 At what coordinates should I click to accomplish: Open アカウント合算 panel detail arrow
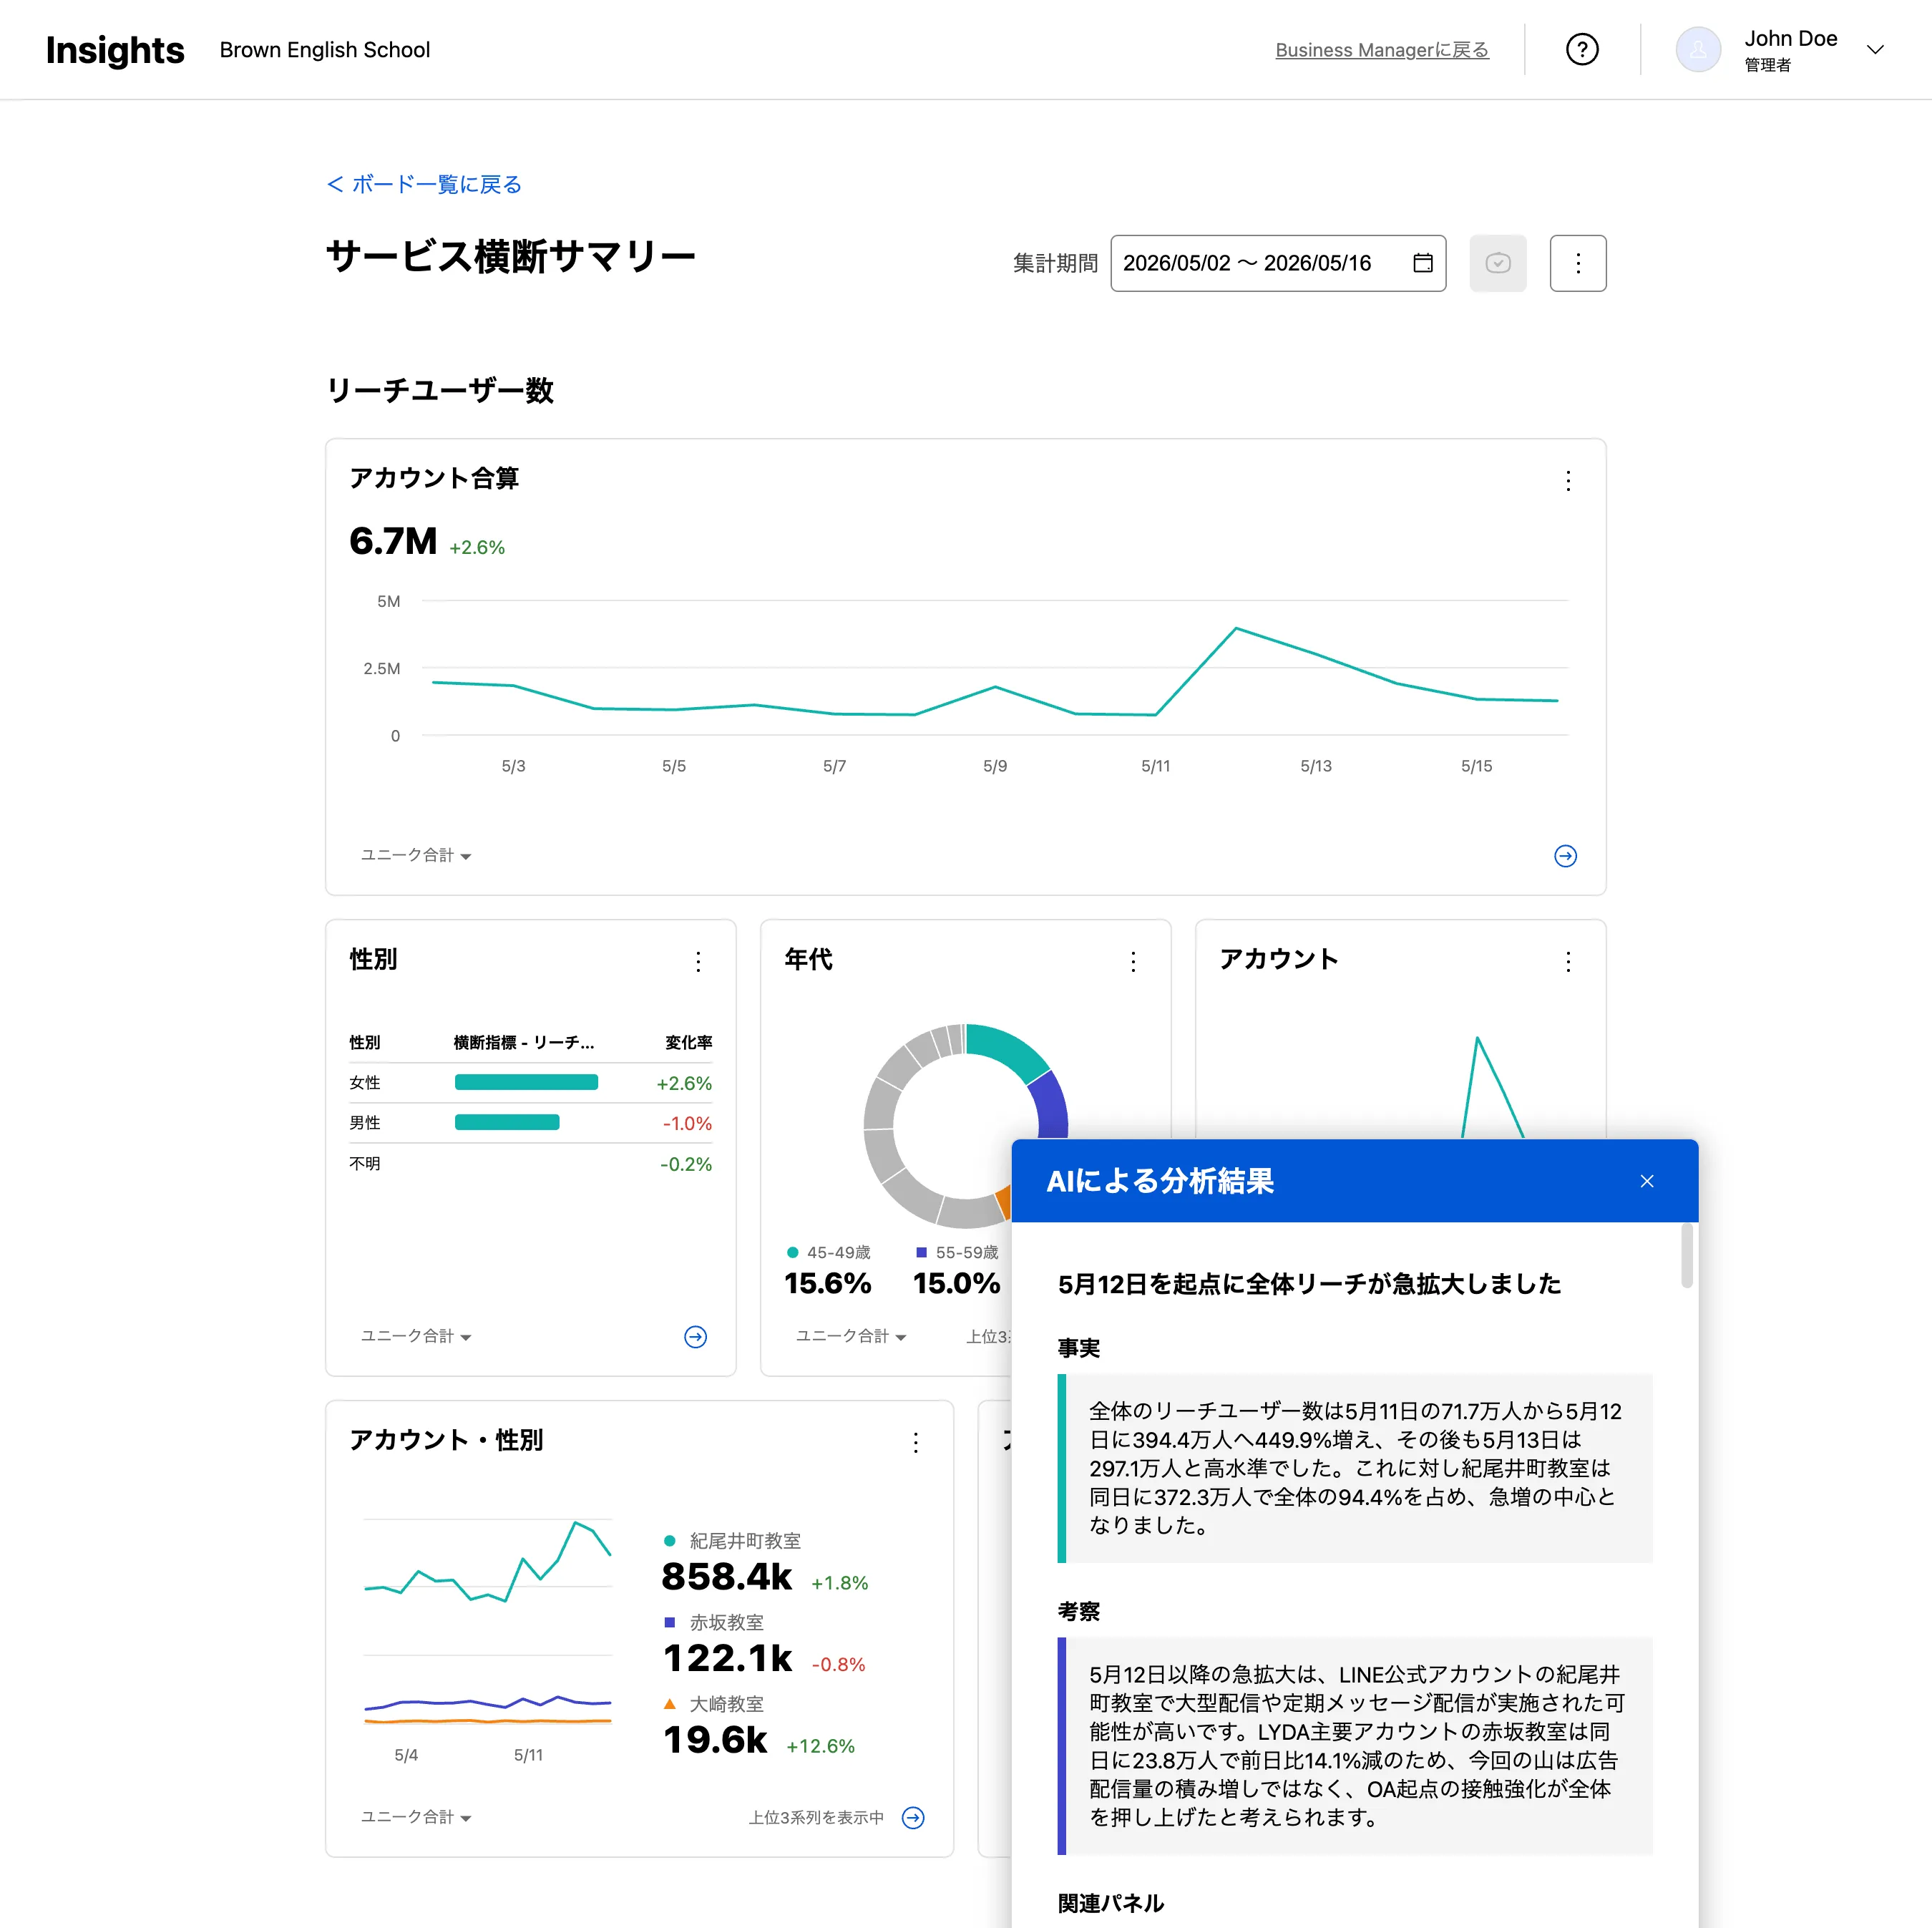coord(1566,856)
